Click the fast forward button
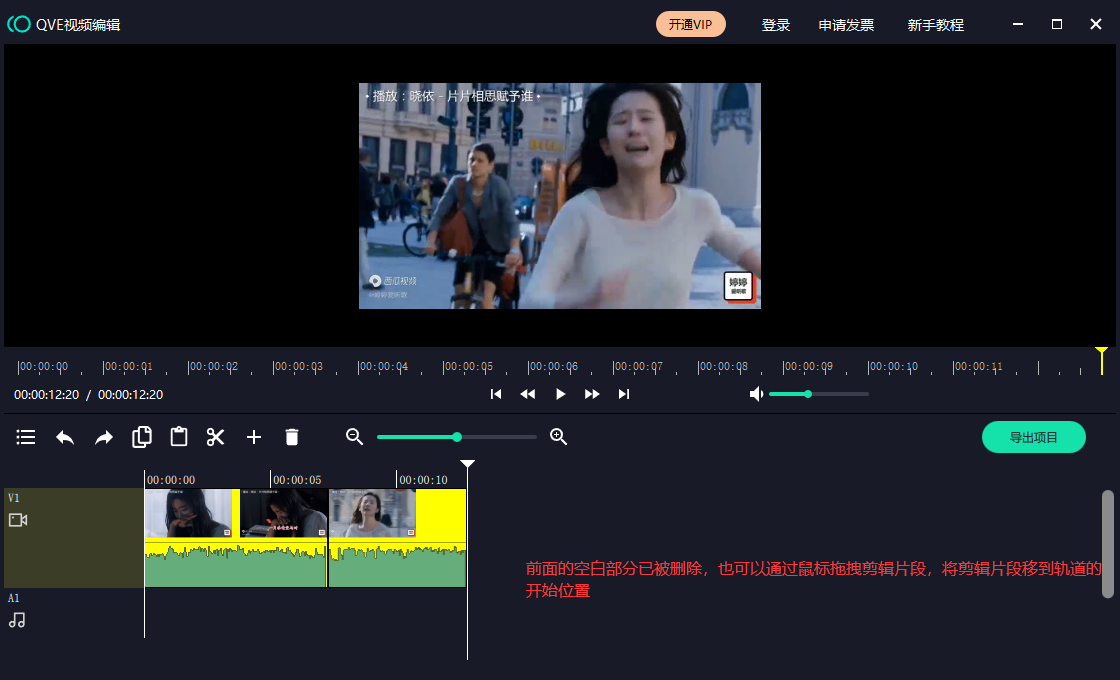The height and width of the screenshot is (680, 1120). coord(592,394)
